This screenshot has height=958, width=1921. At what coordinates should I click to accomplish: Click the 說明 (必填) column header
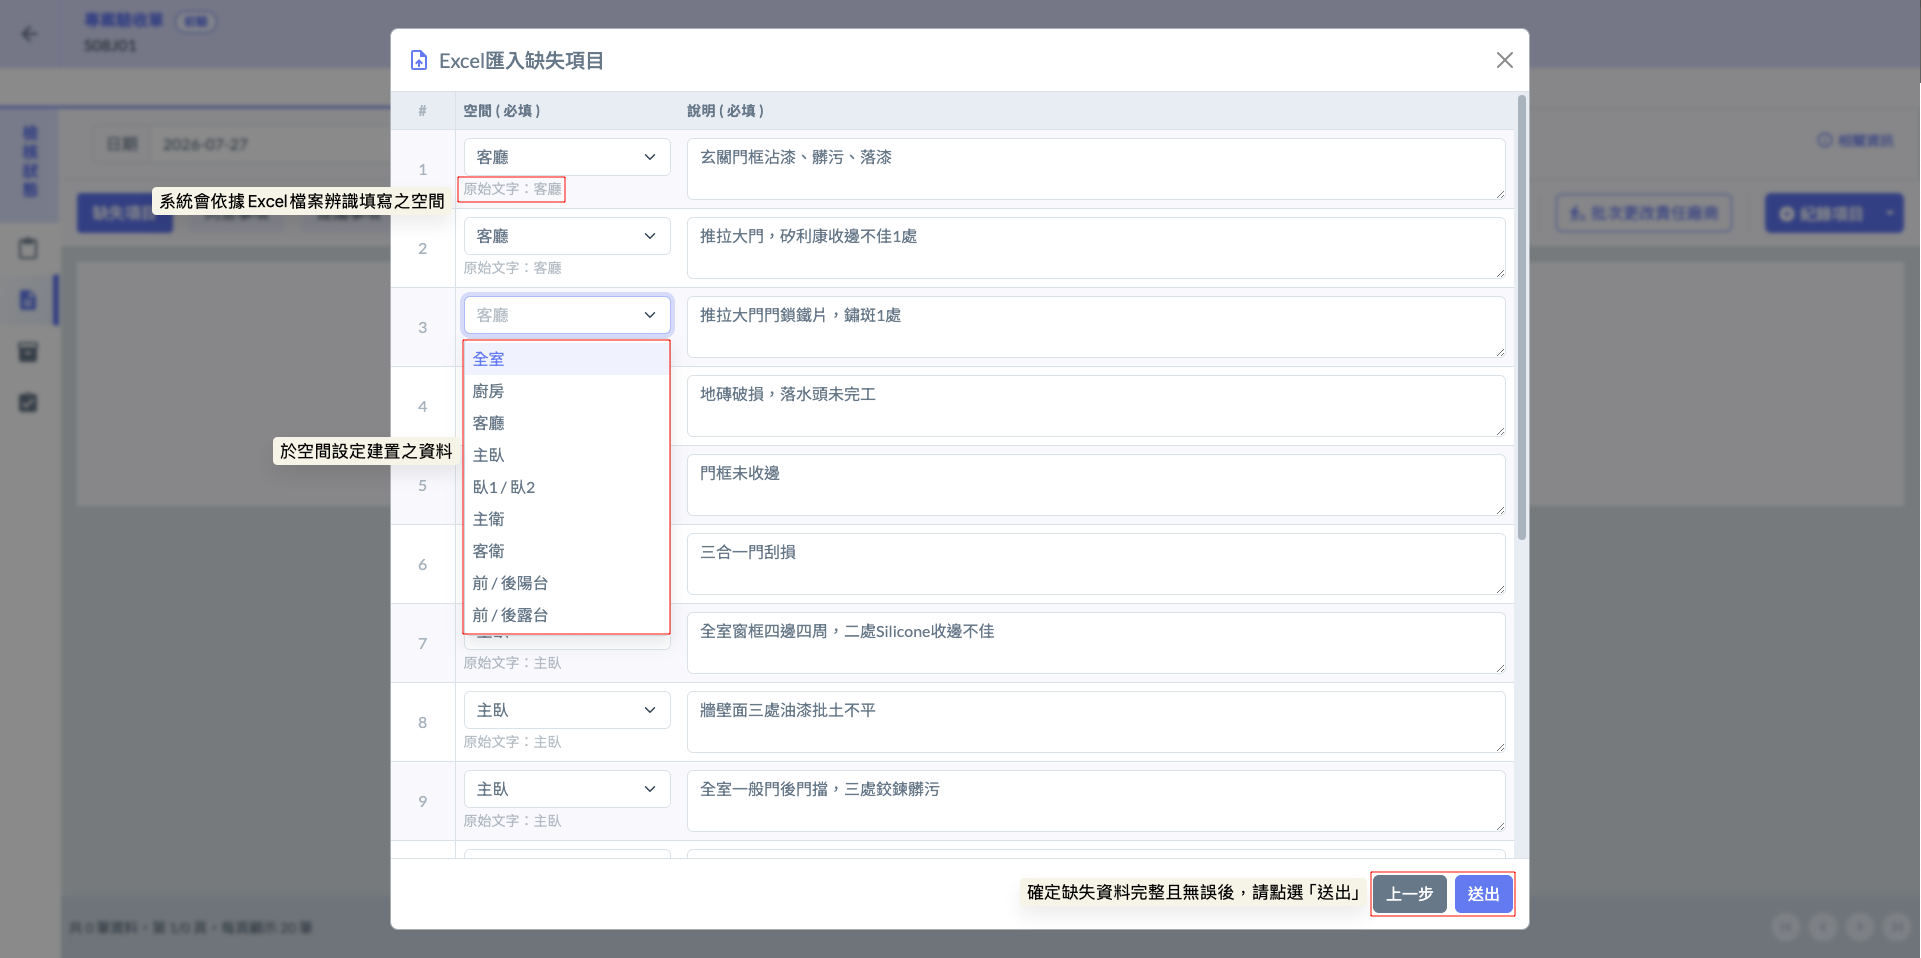tap(725, 111)
